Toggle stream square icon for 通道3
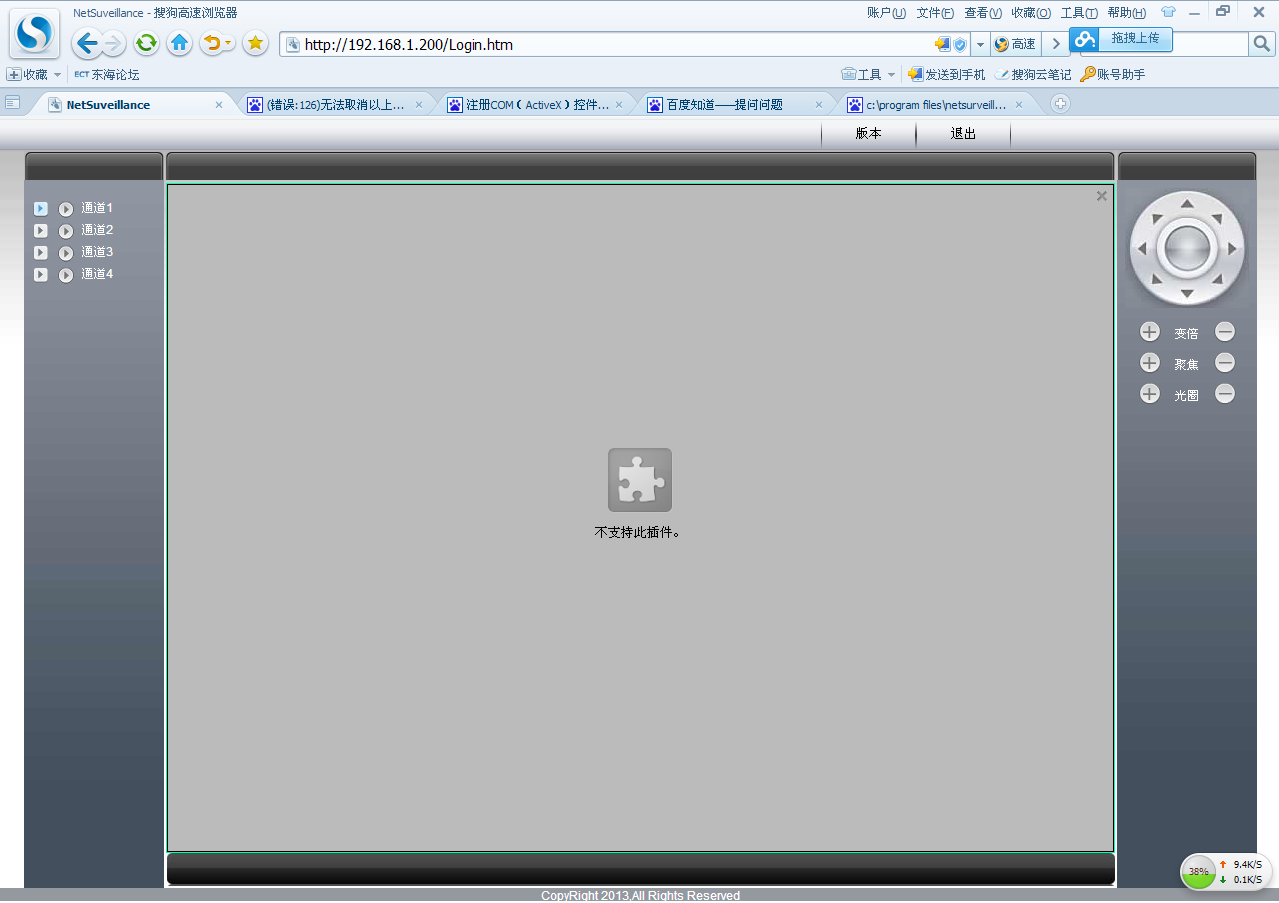1279x903 pixels. [41, 253]
